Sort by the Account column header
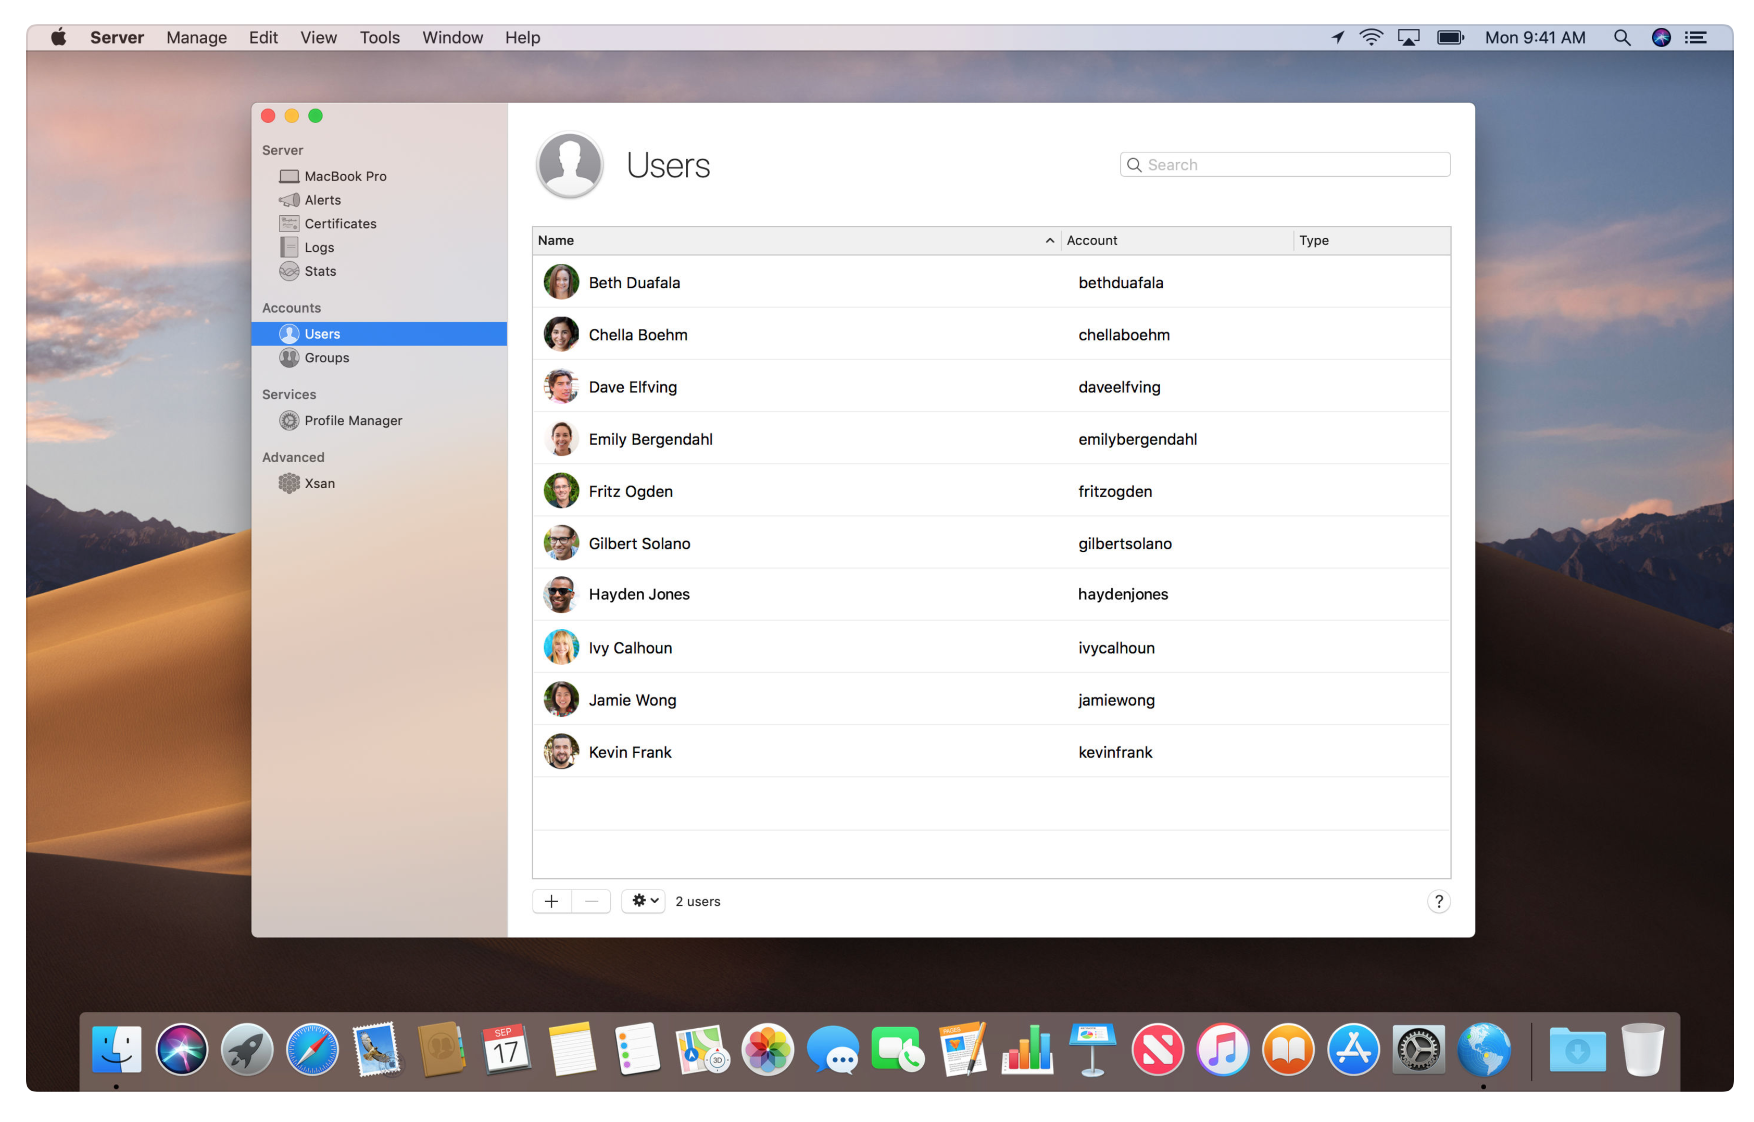This screenshot has width=1754, height=1122. (x=1177, y=240)
